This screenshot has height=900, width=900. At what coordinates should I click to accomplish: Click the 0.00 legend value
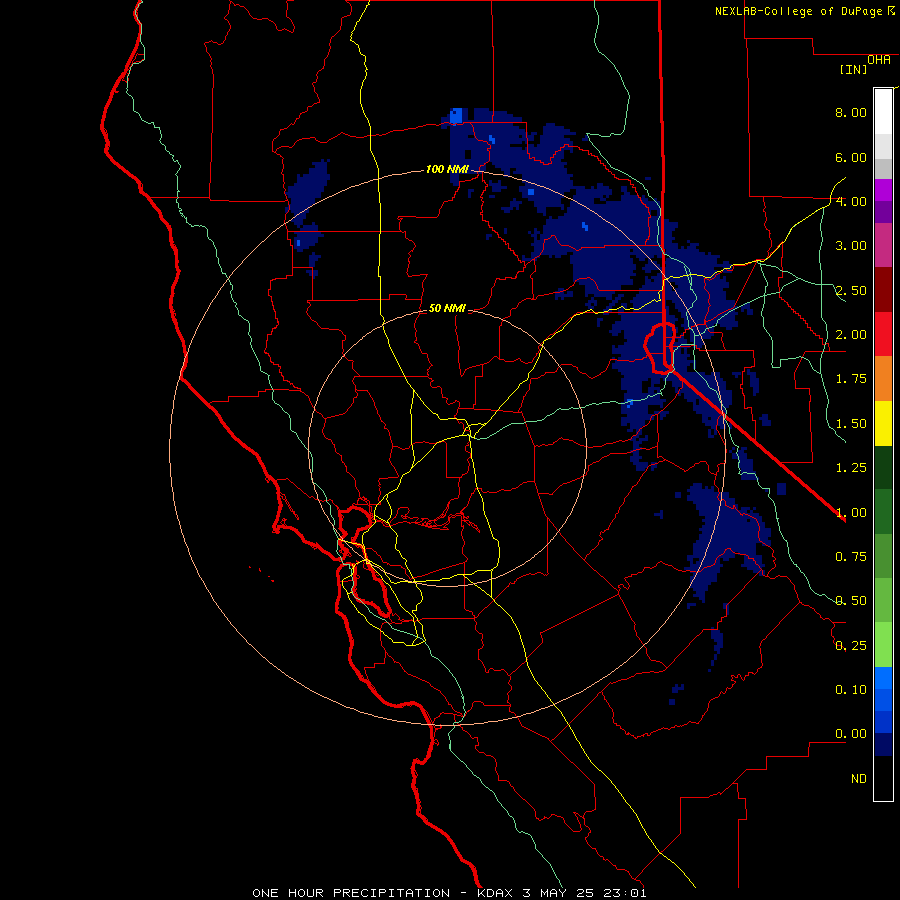(x=851, y=734)
